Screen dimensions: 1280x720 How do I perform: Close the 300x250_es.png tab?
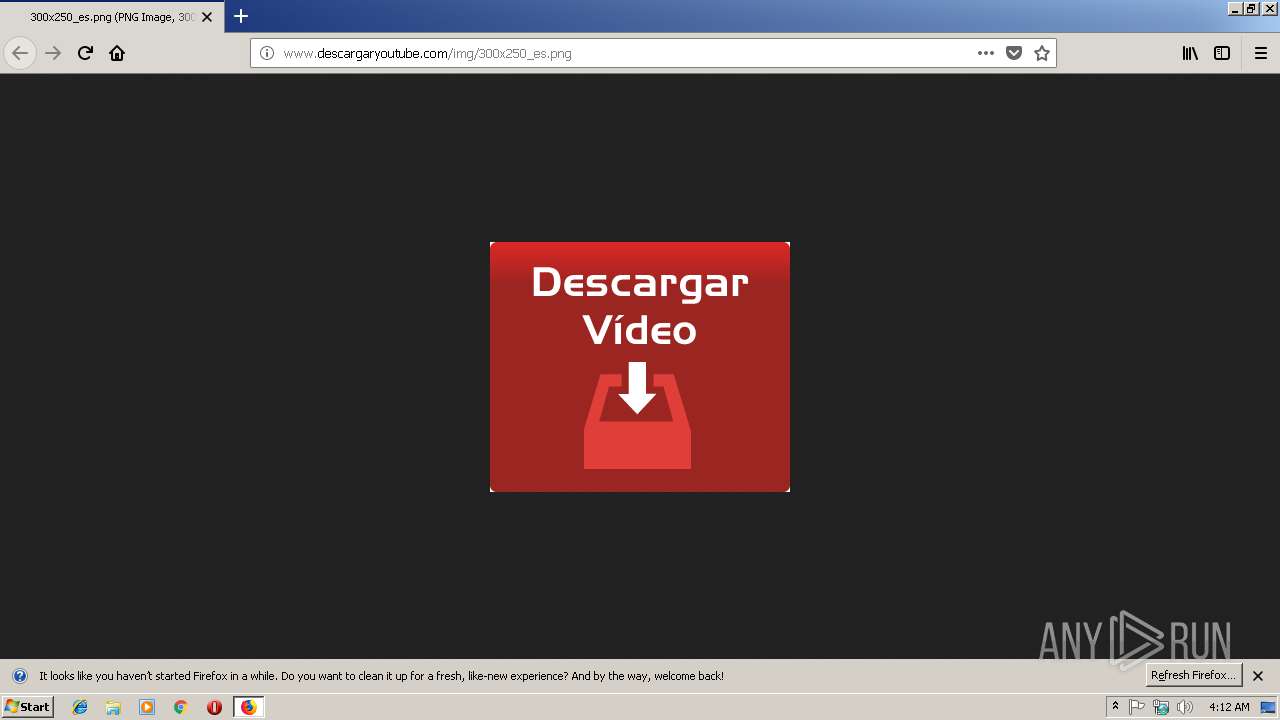pyautogui.click(x=207, y=17)
